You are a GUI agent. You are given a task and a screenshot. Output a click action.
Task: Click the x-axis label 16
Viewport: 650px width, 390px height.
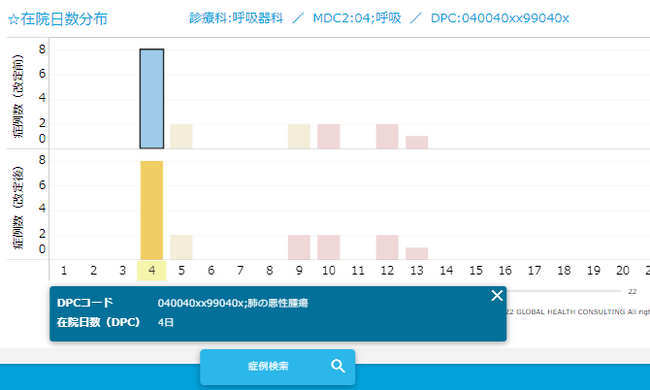[x=505, y=271]
